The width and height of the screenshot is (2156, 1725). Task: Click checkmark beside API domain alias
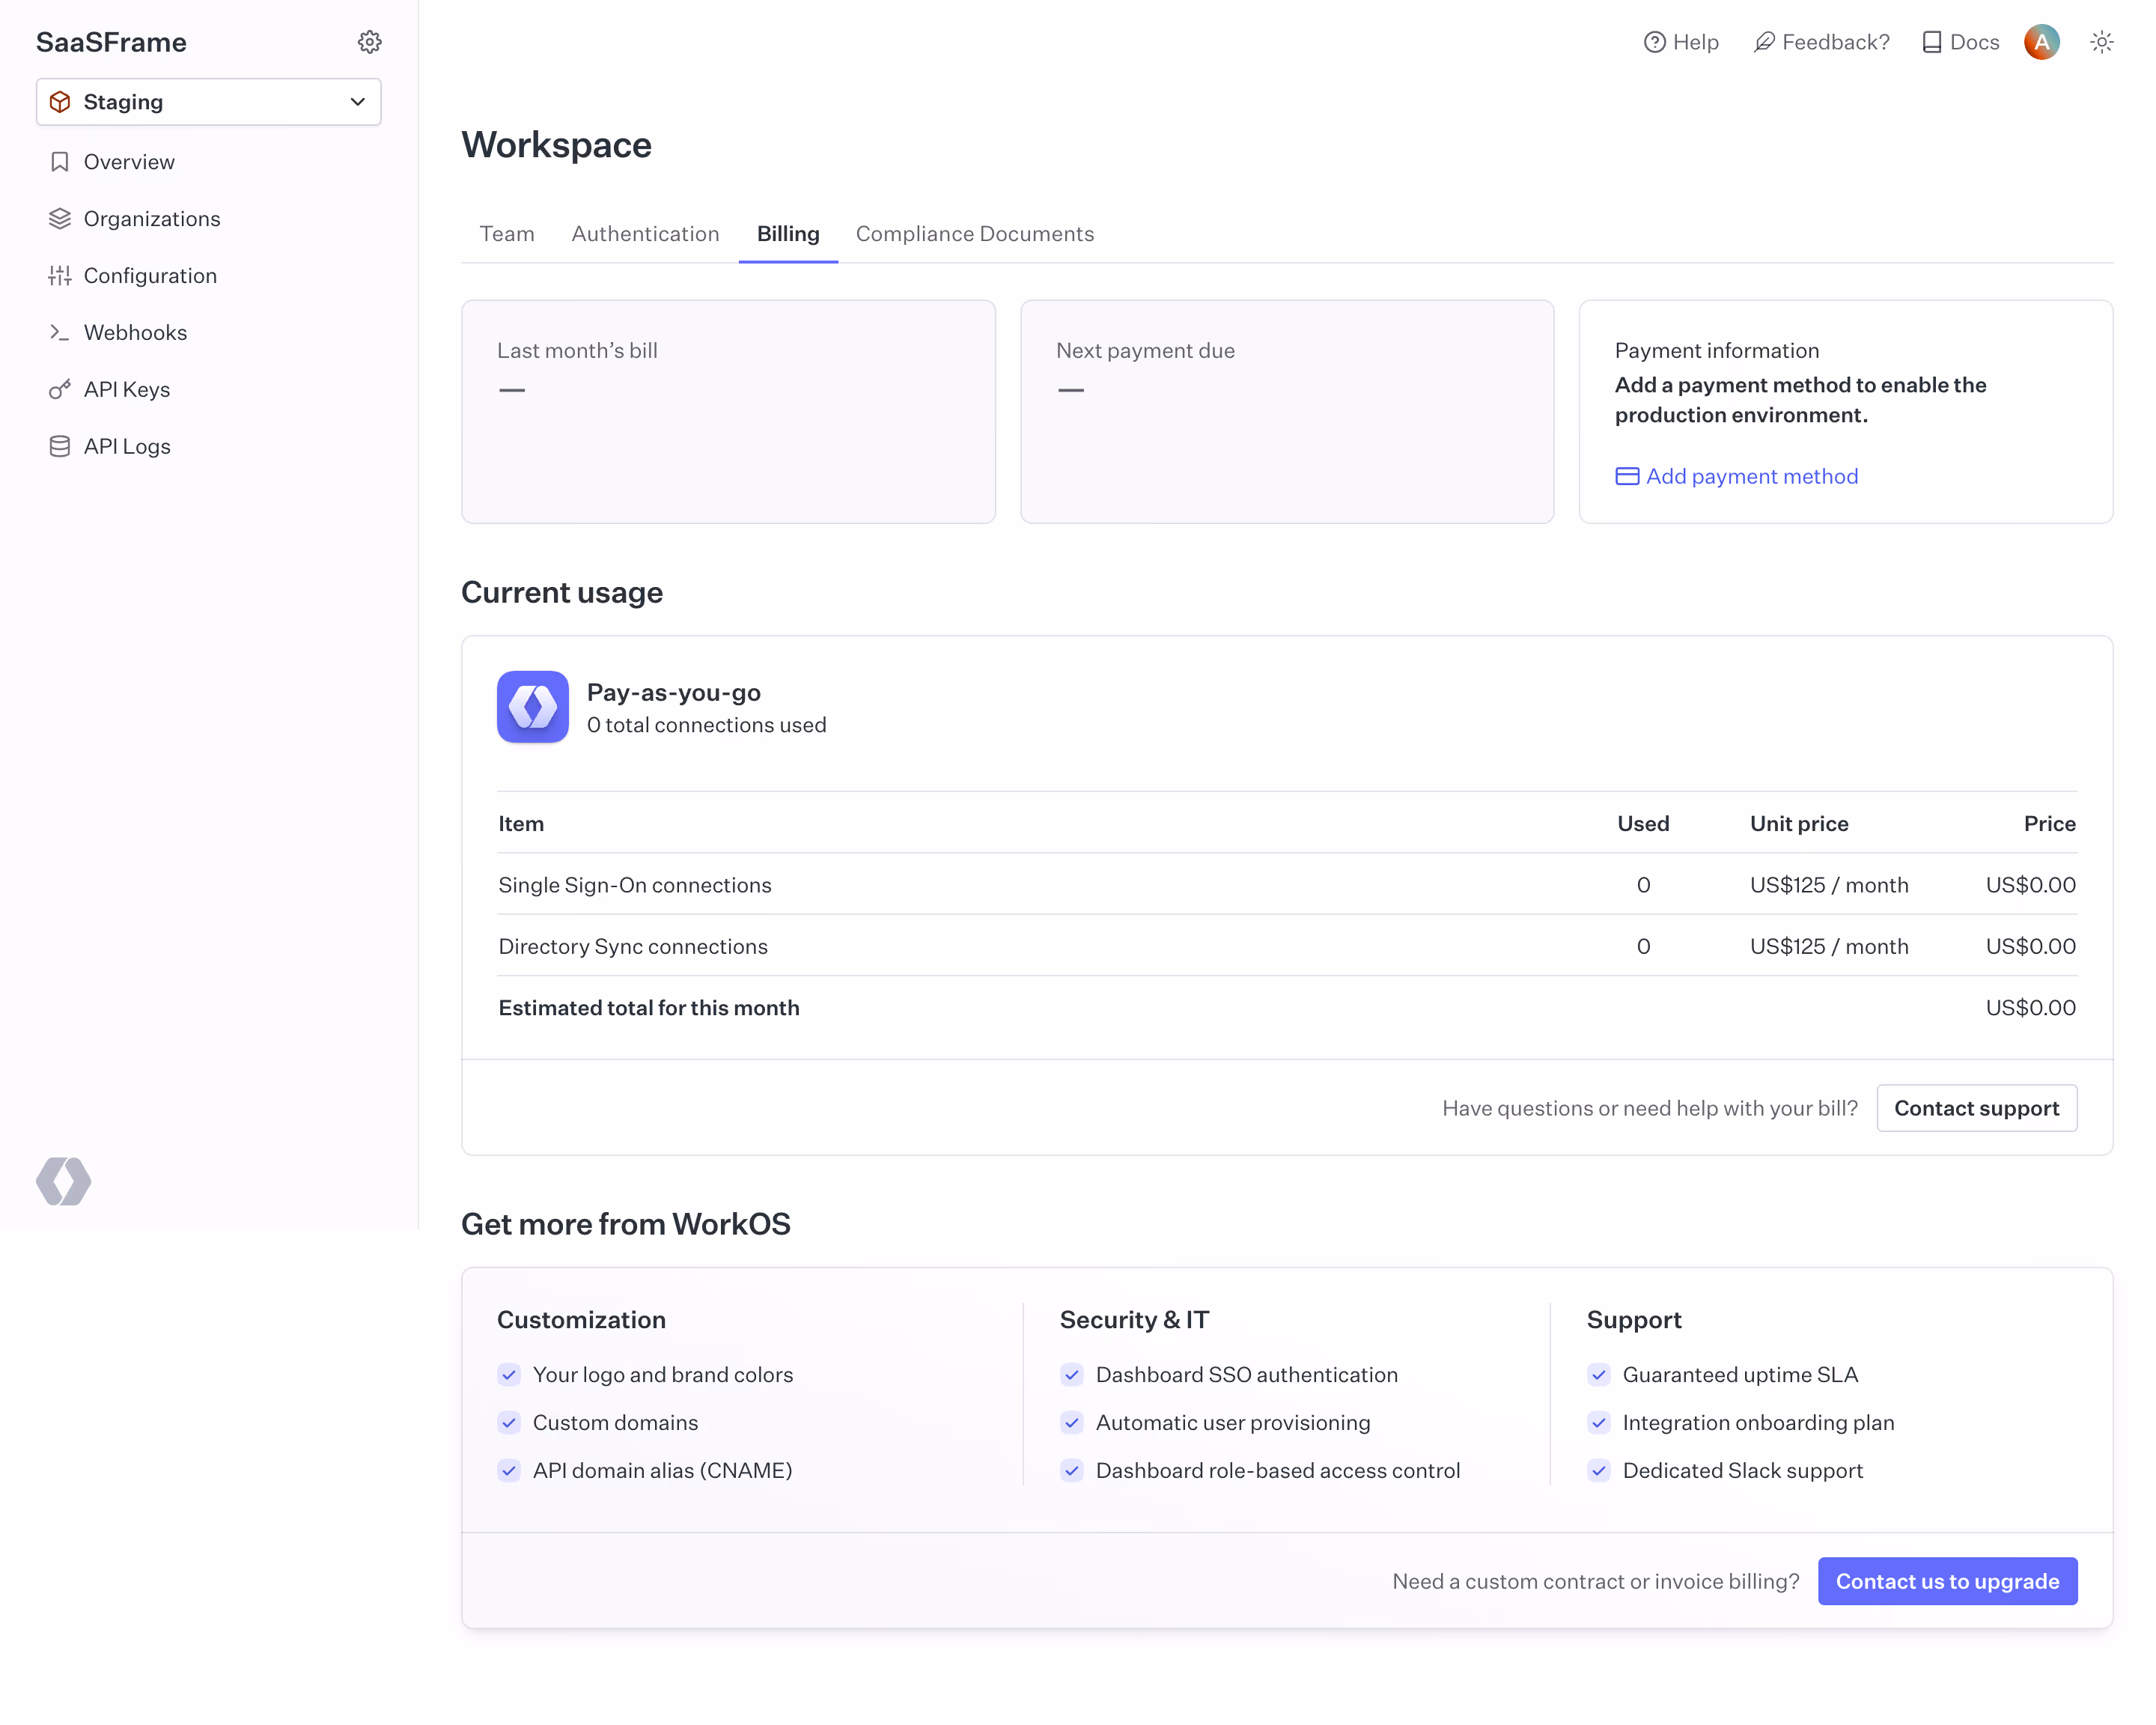tap(509, 1471)
